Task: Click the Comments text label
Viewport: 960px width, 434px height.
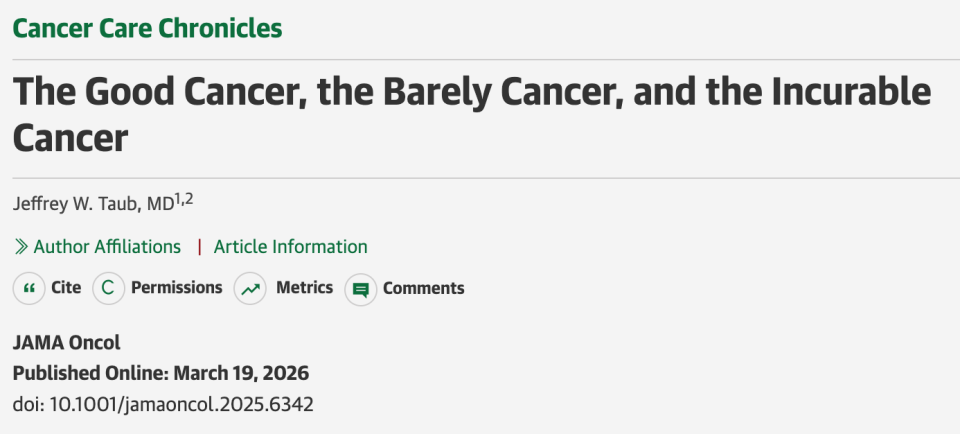Action: point(423,288)
